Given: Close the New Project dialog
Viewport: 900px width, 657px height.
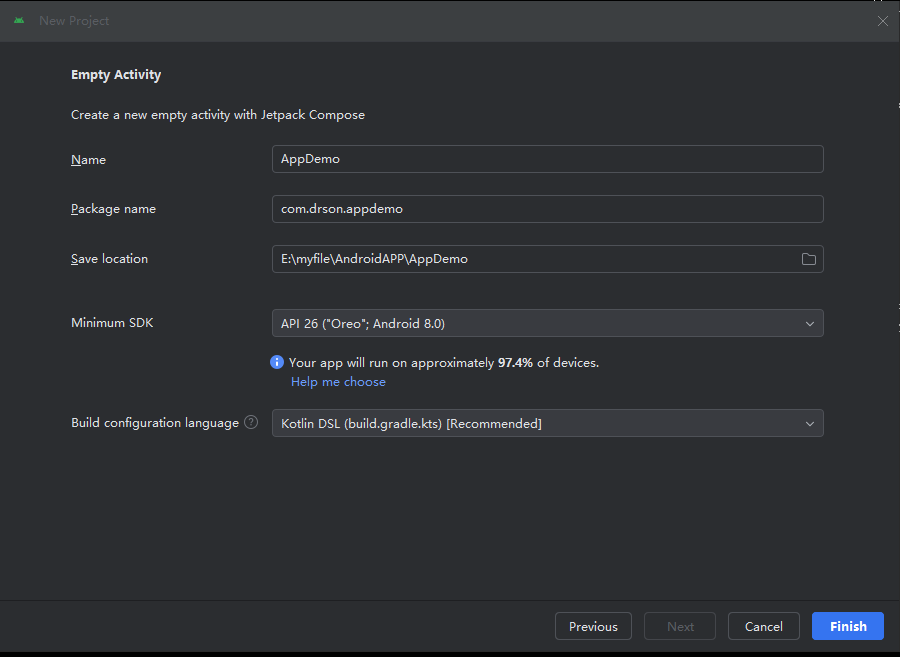Looking at the screenshot, I should coord(882,21).
